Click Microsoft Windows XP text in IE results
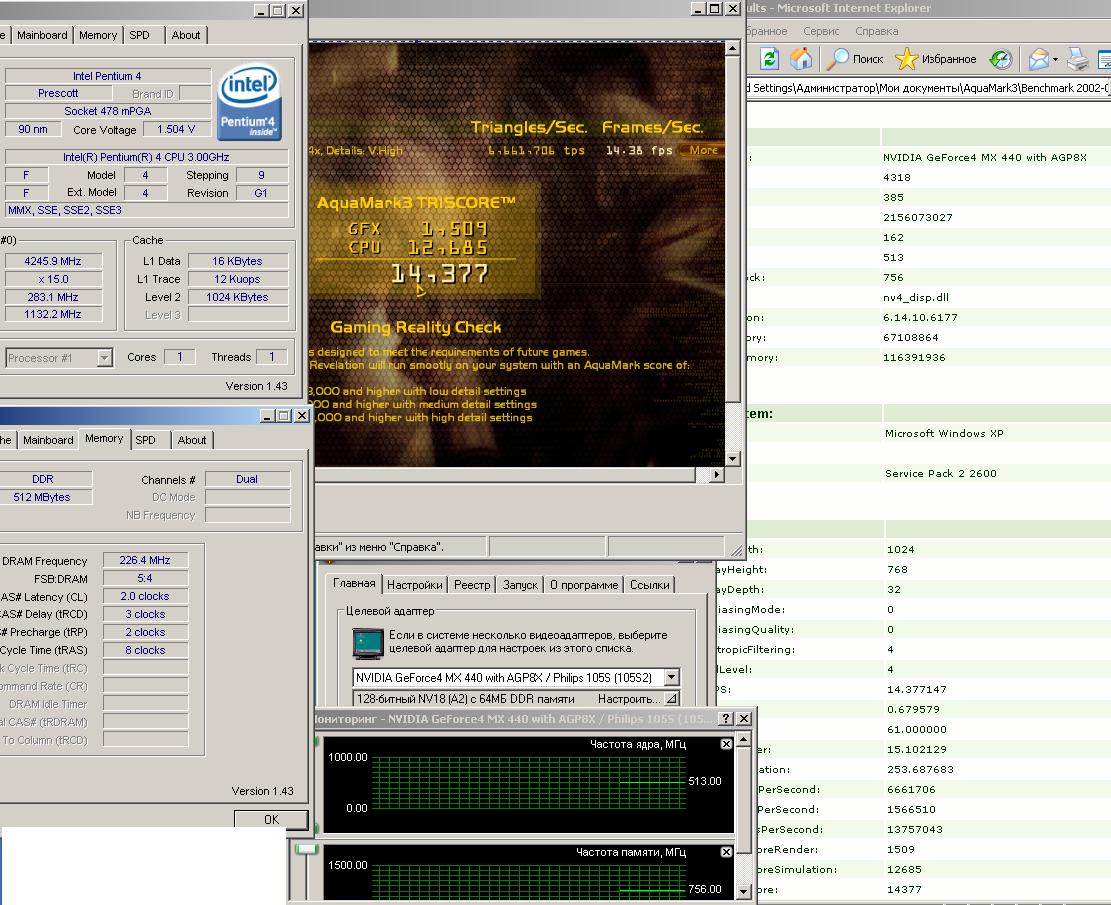Viewport: 1111px width, 905px height. tap(944, 433)
